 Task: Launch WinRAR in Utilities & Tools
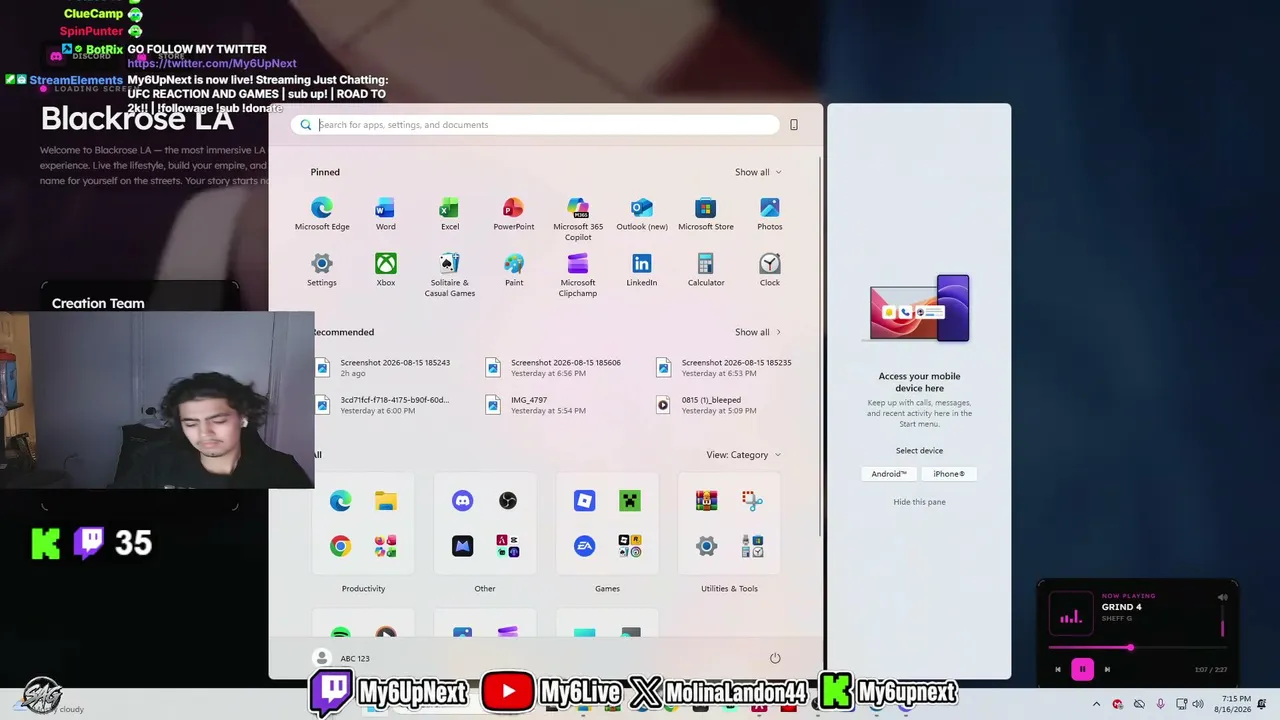(x=706, y=500)
